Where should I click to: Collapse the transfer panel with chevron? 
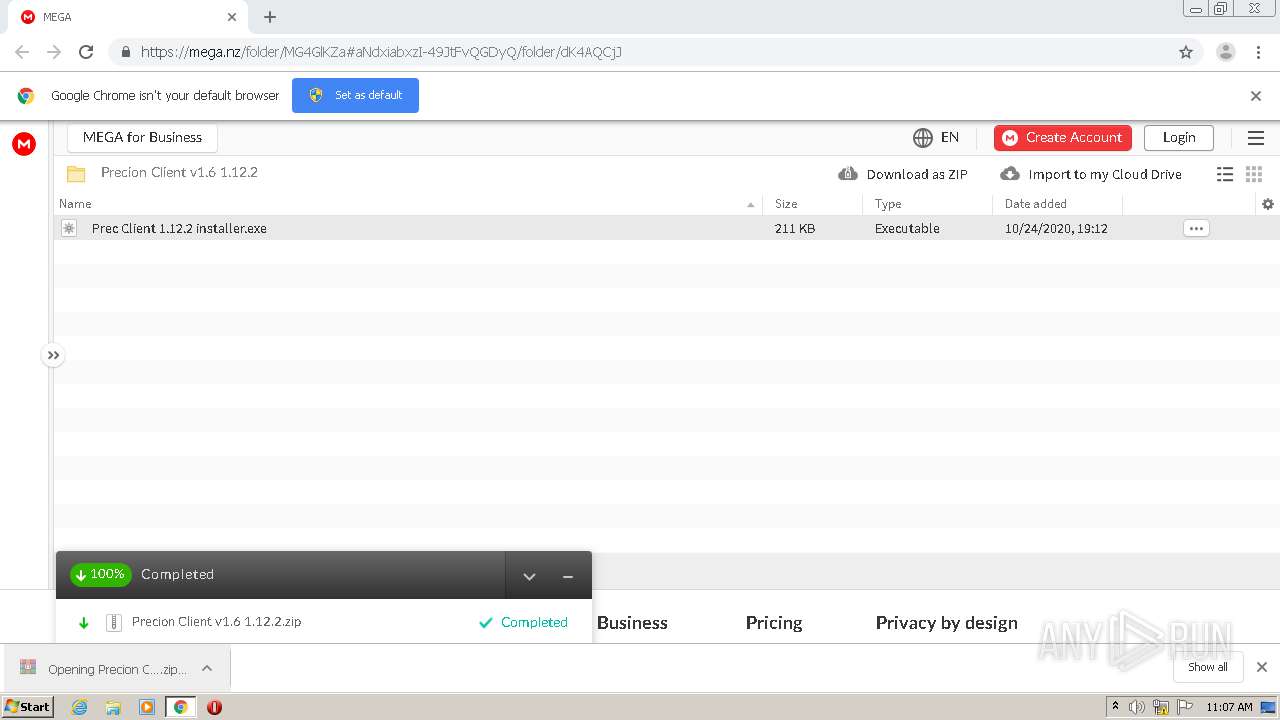coord(530,576)
